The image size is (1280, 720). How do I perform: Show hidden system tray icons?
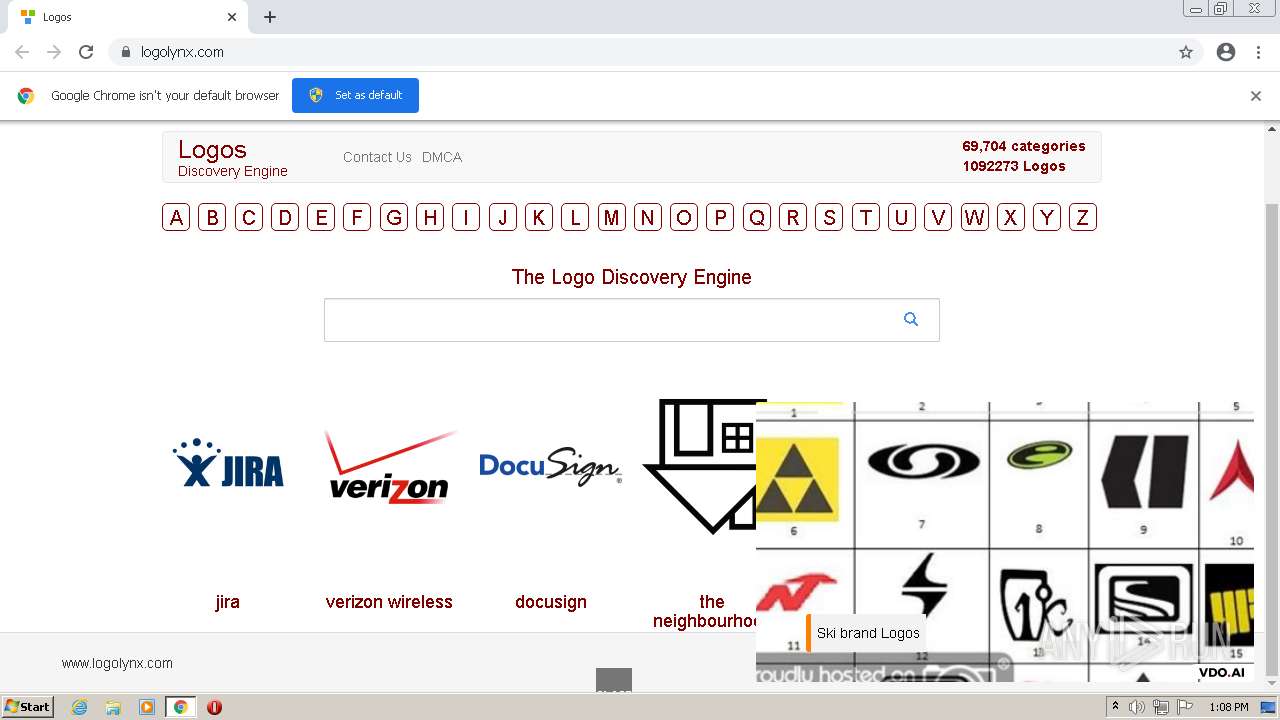coord(1115,707)
